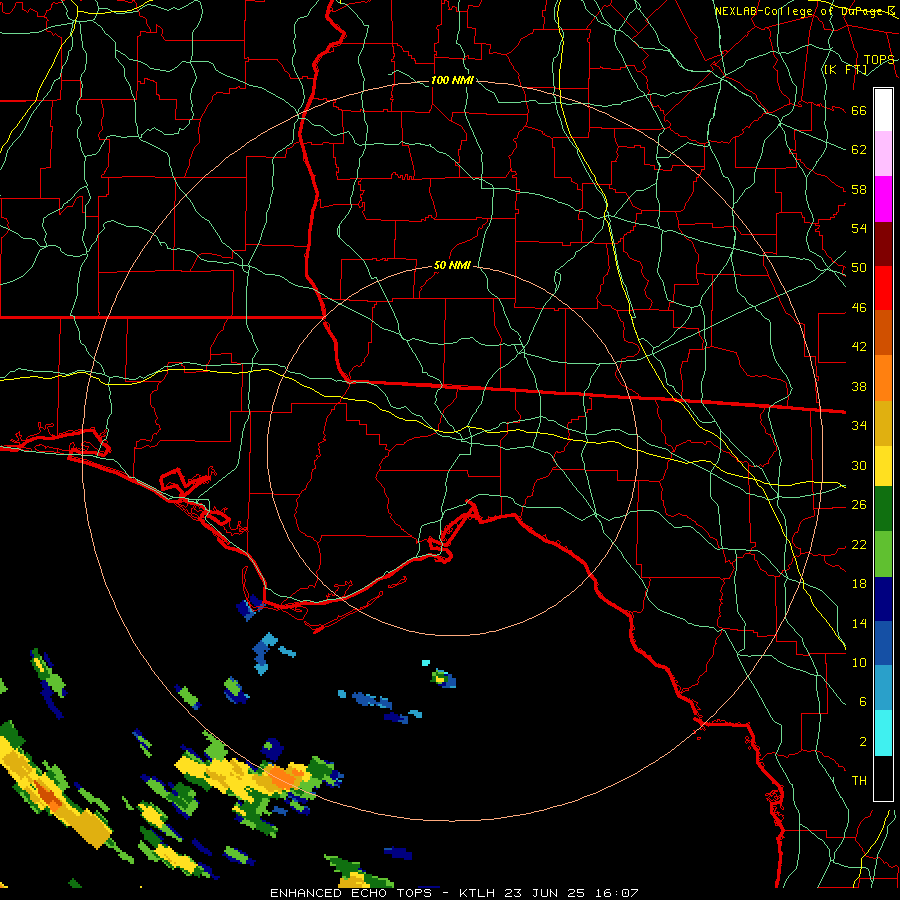The image size is (900, 900).
Task: Click the light pink legend swatch
Action: [883, 154]
